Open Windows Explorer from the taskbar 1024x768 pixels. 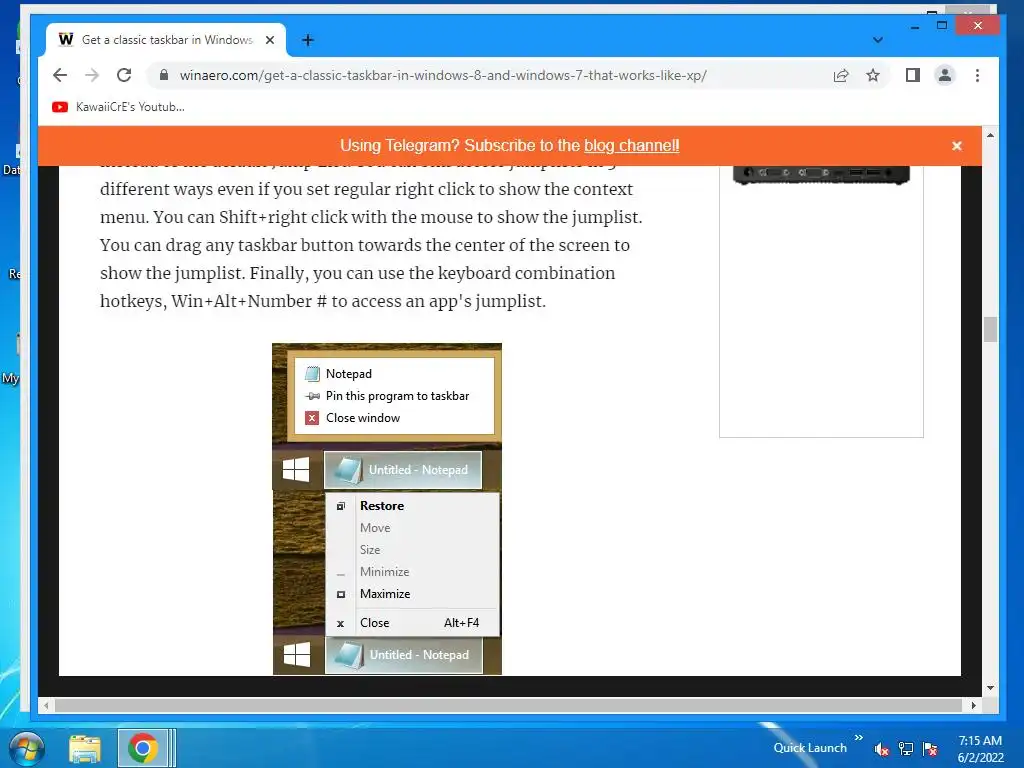pyautogui.click(x=85, y=748)
